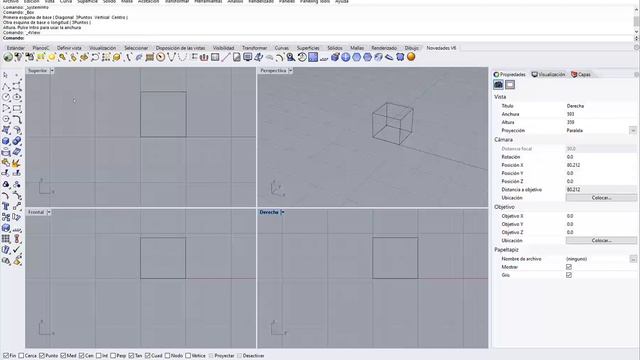Viewport: 640px width, 360px height.
Task: Open the Transformar toolbar tab
Action: pyautogui.click(x=254, y=48)
